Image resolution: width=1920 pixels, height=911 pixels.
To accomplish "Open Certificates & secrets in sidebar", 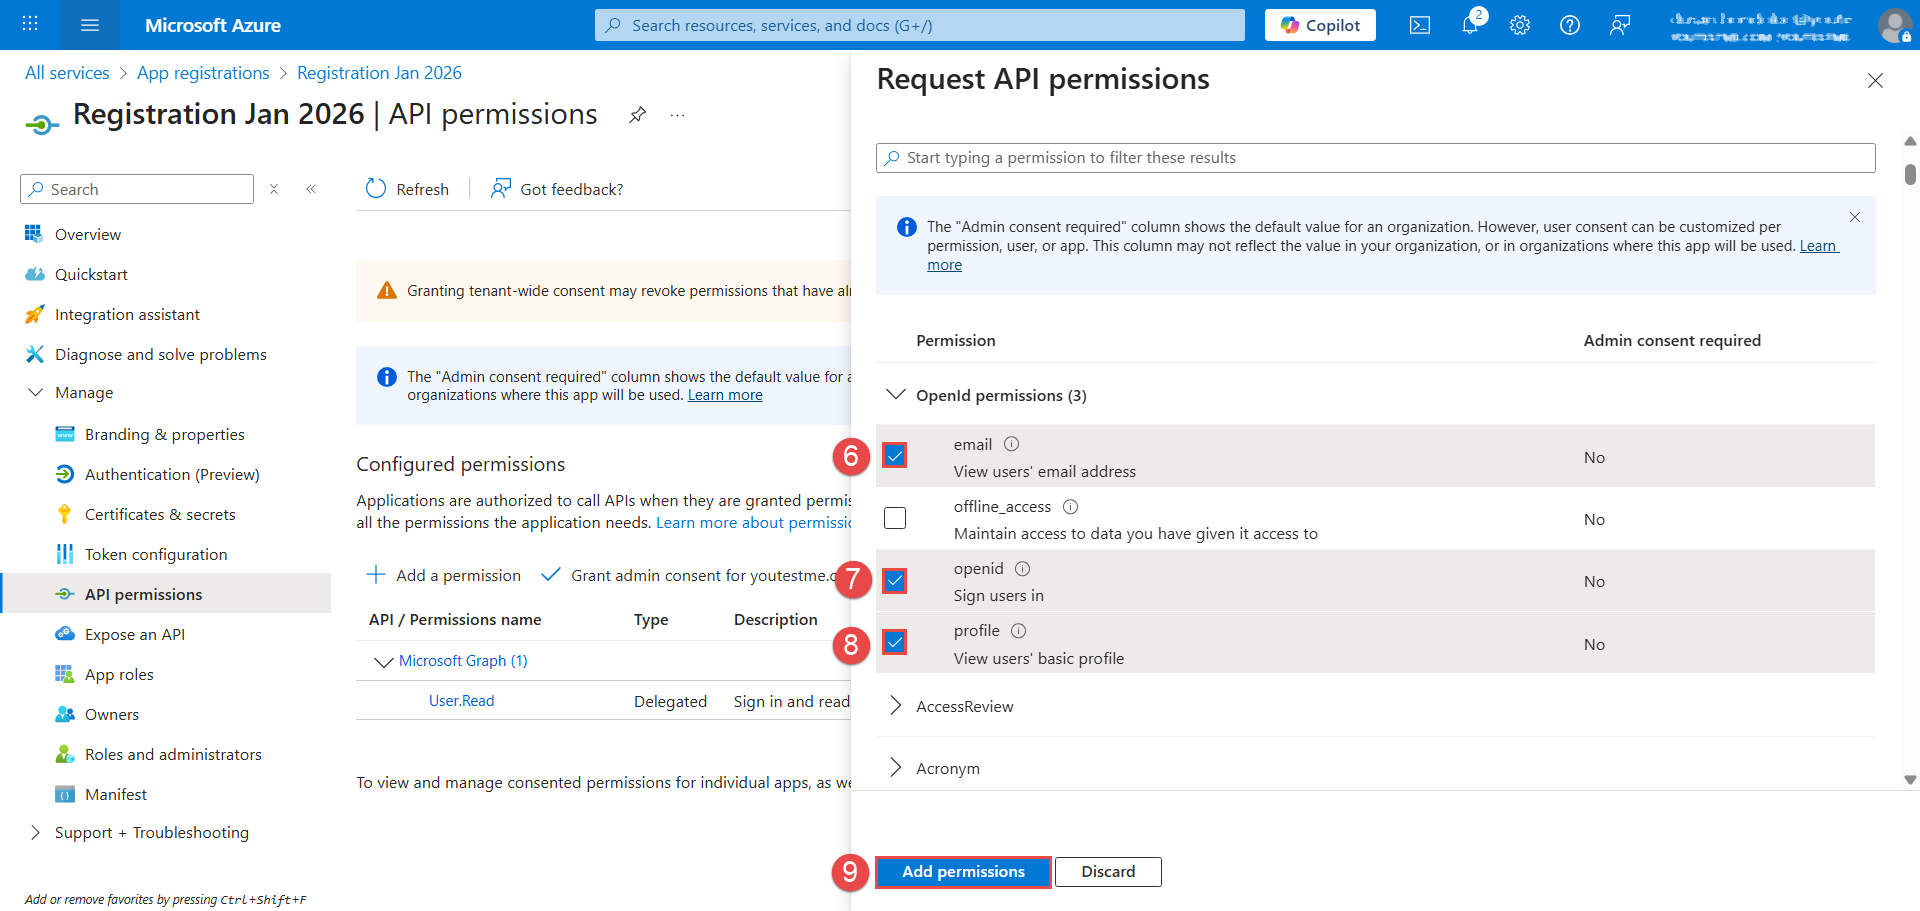I will coord(160,514).
